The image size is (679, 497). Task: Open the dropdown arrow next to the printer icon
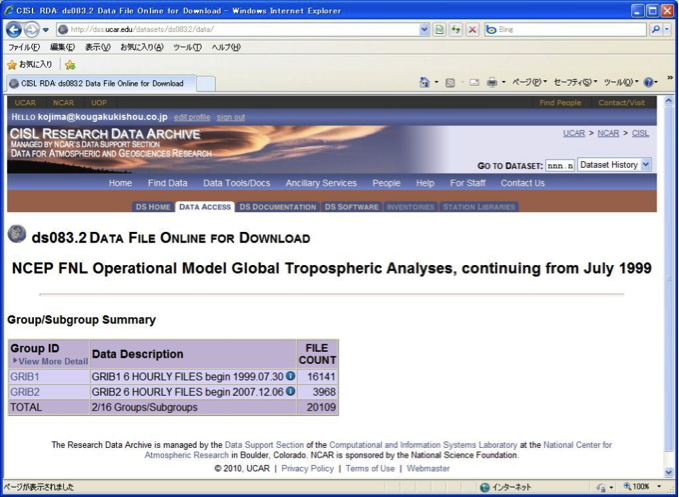click(x=503, y=82)
